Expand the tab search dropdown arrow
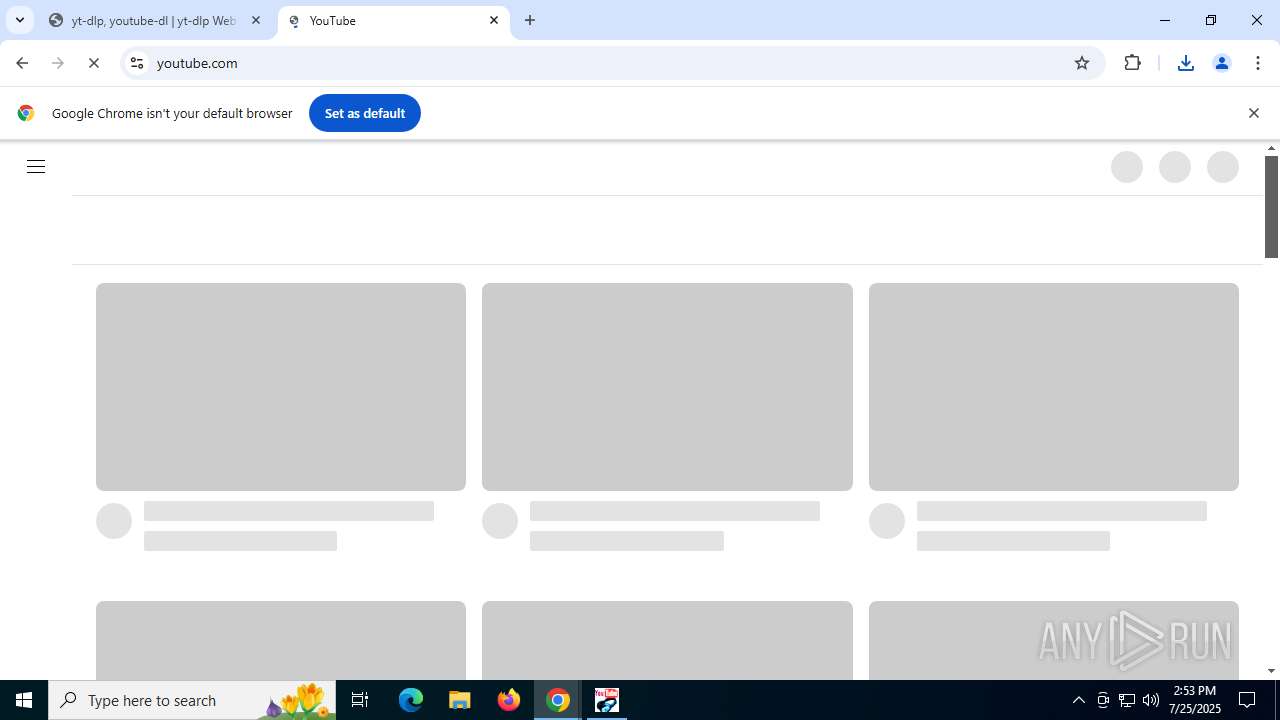Screen dimensions: 1280x720 pyautogui.click(x=19, y=20)
